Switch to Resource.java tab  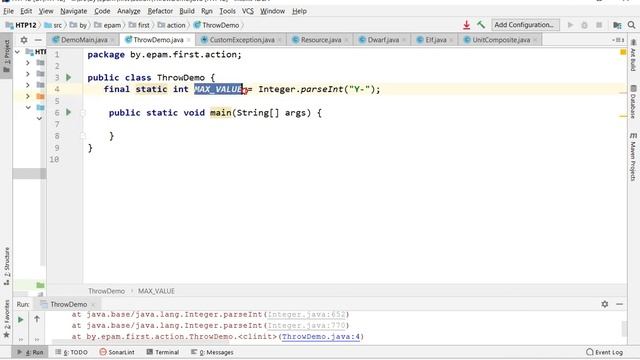click(321, 40)
